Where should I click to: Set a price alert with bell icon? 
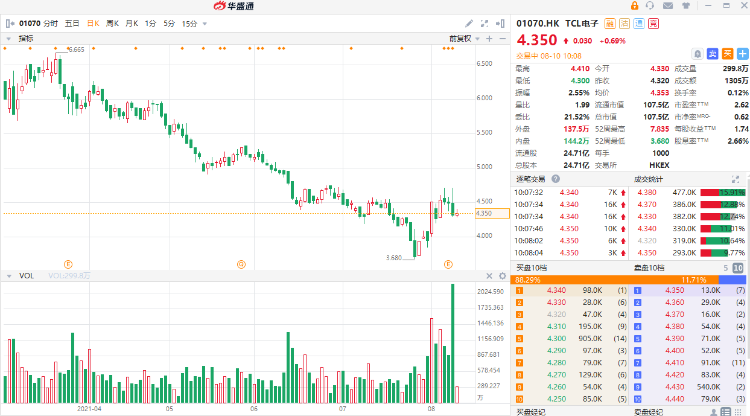[x=697, y=54]
